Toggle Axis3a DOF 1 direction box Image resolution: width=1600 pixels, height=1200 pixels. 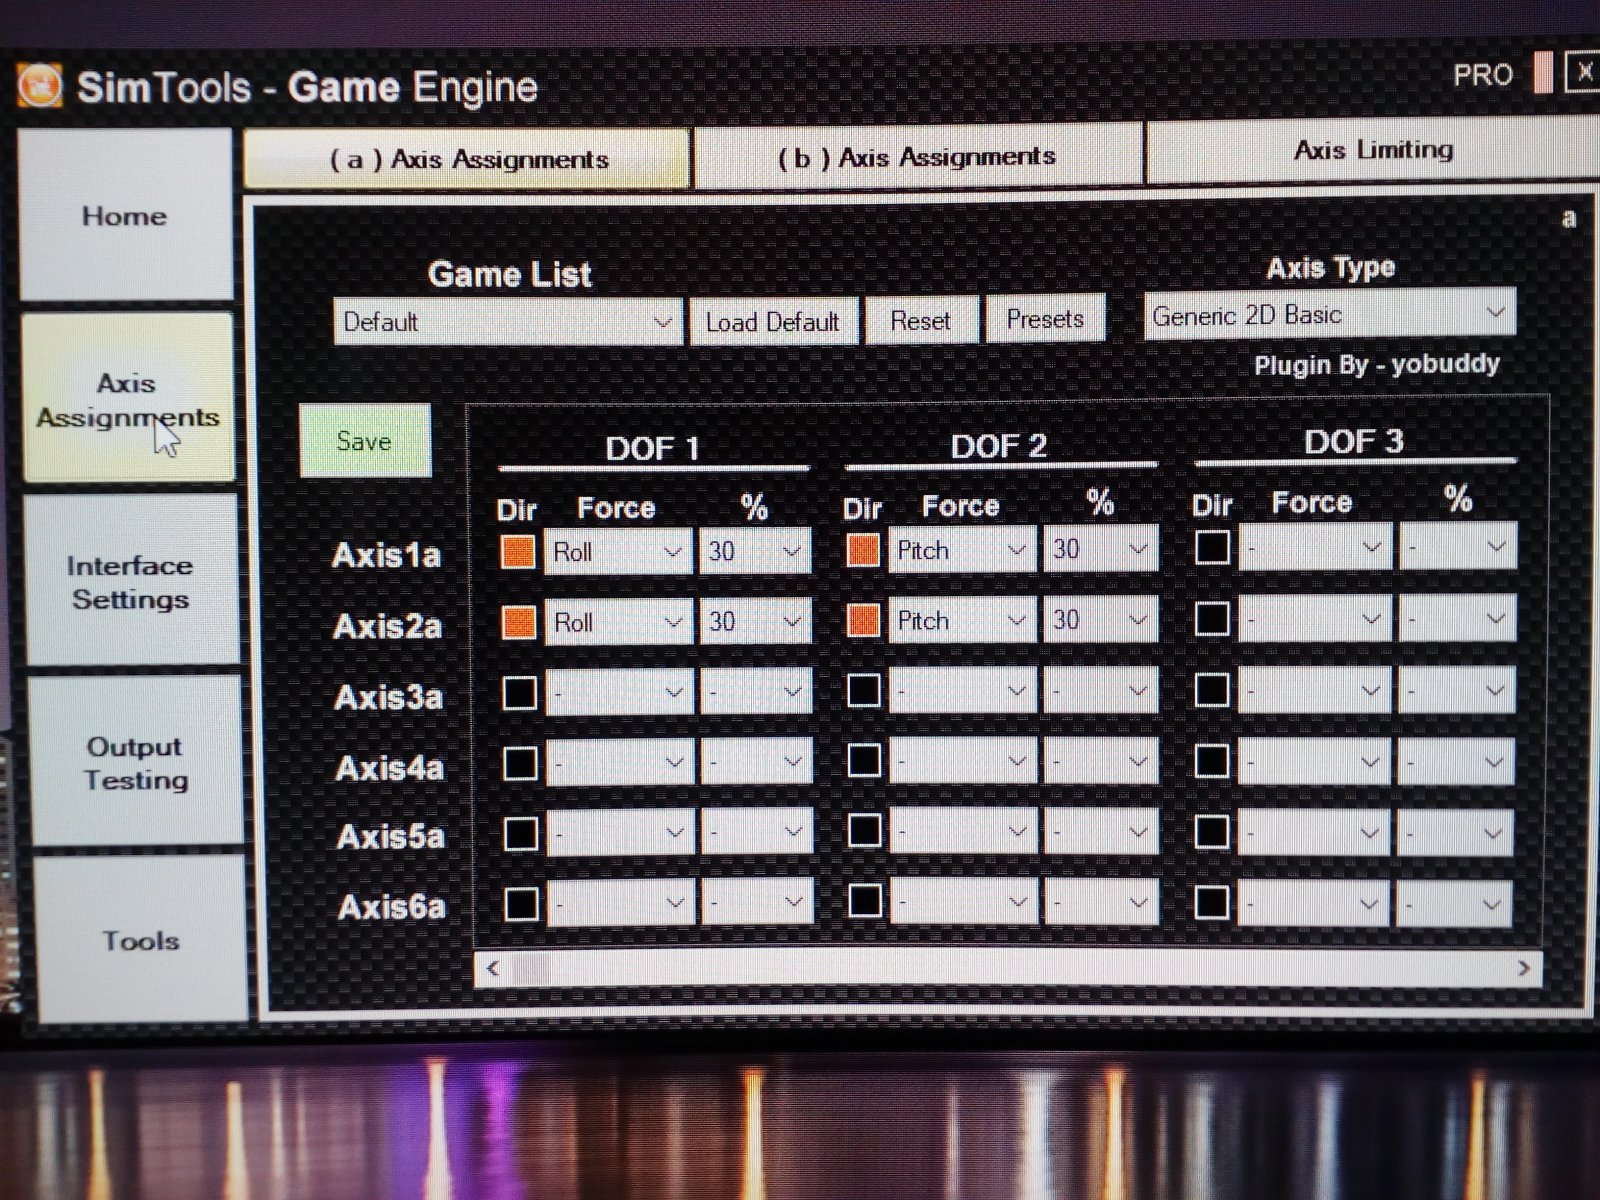[519, 693]
